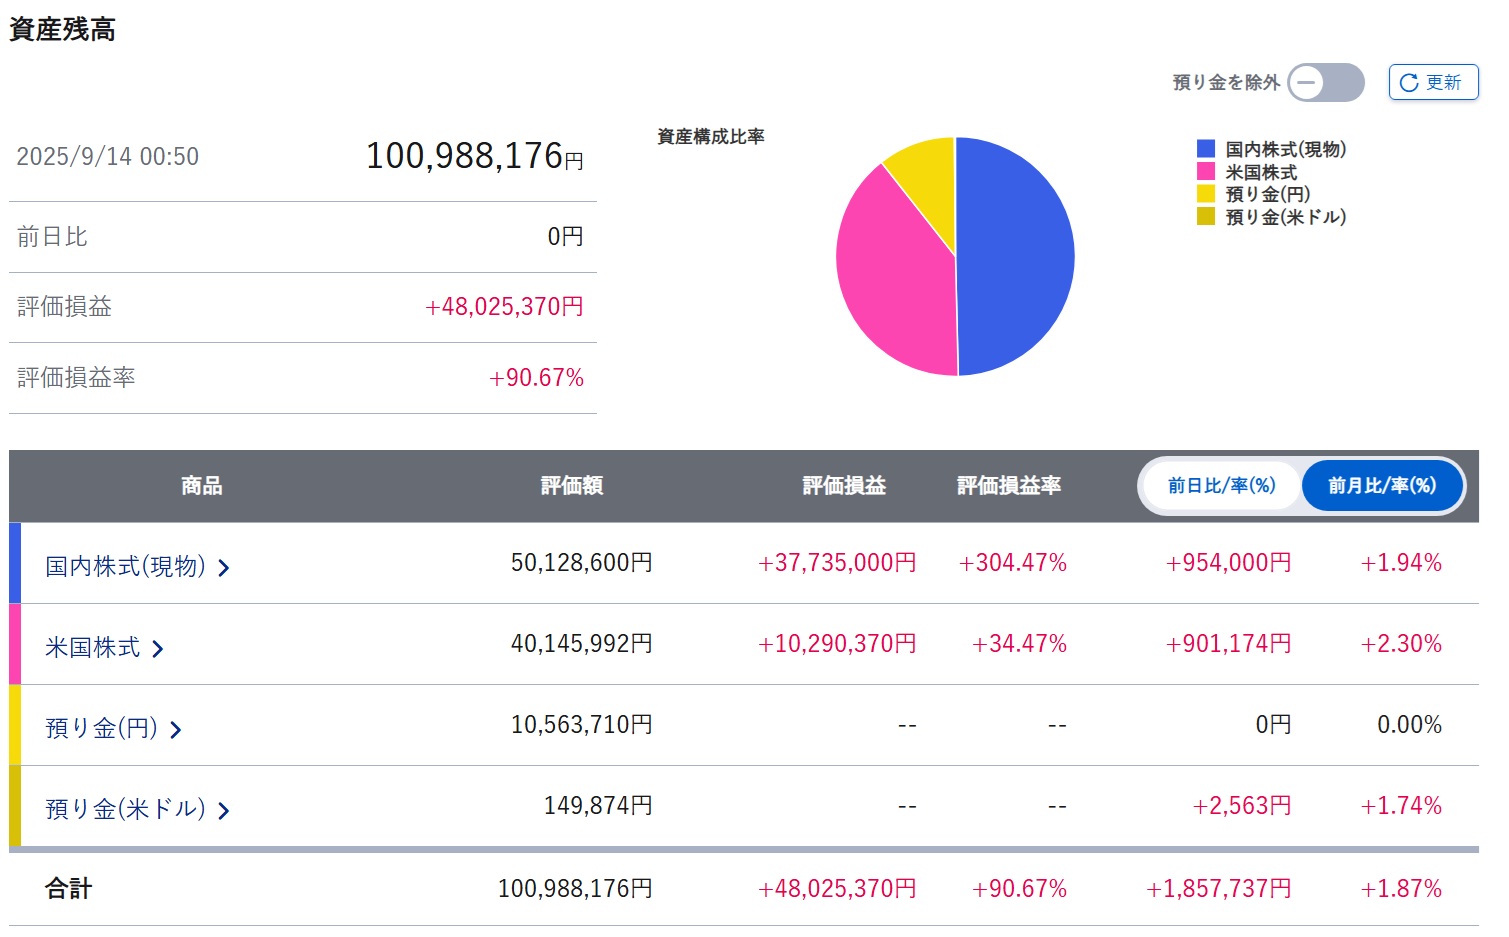Click pink legend swatch for 米国株式
The width and height of the screenshot is (1509, 937).
(x=1206, y=171)
